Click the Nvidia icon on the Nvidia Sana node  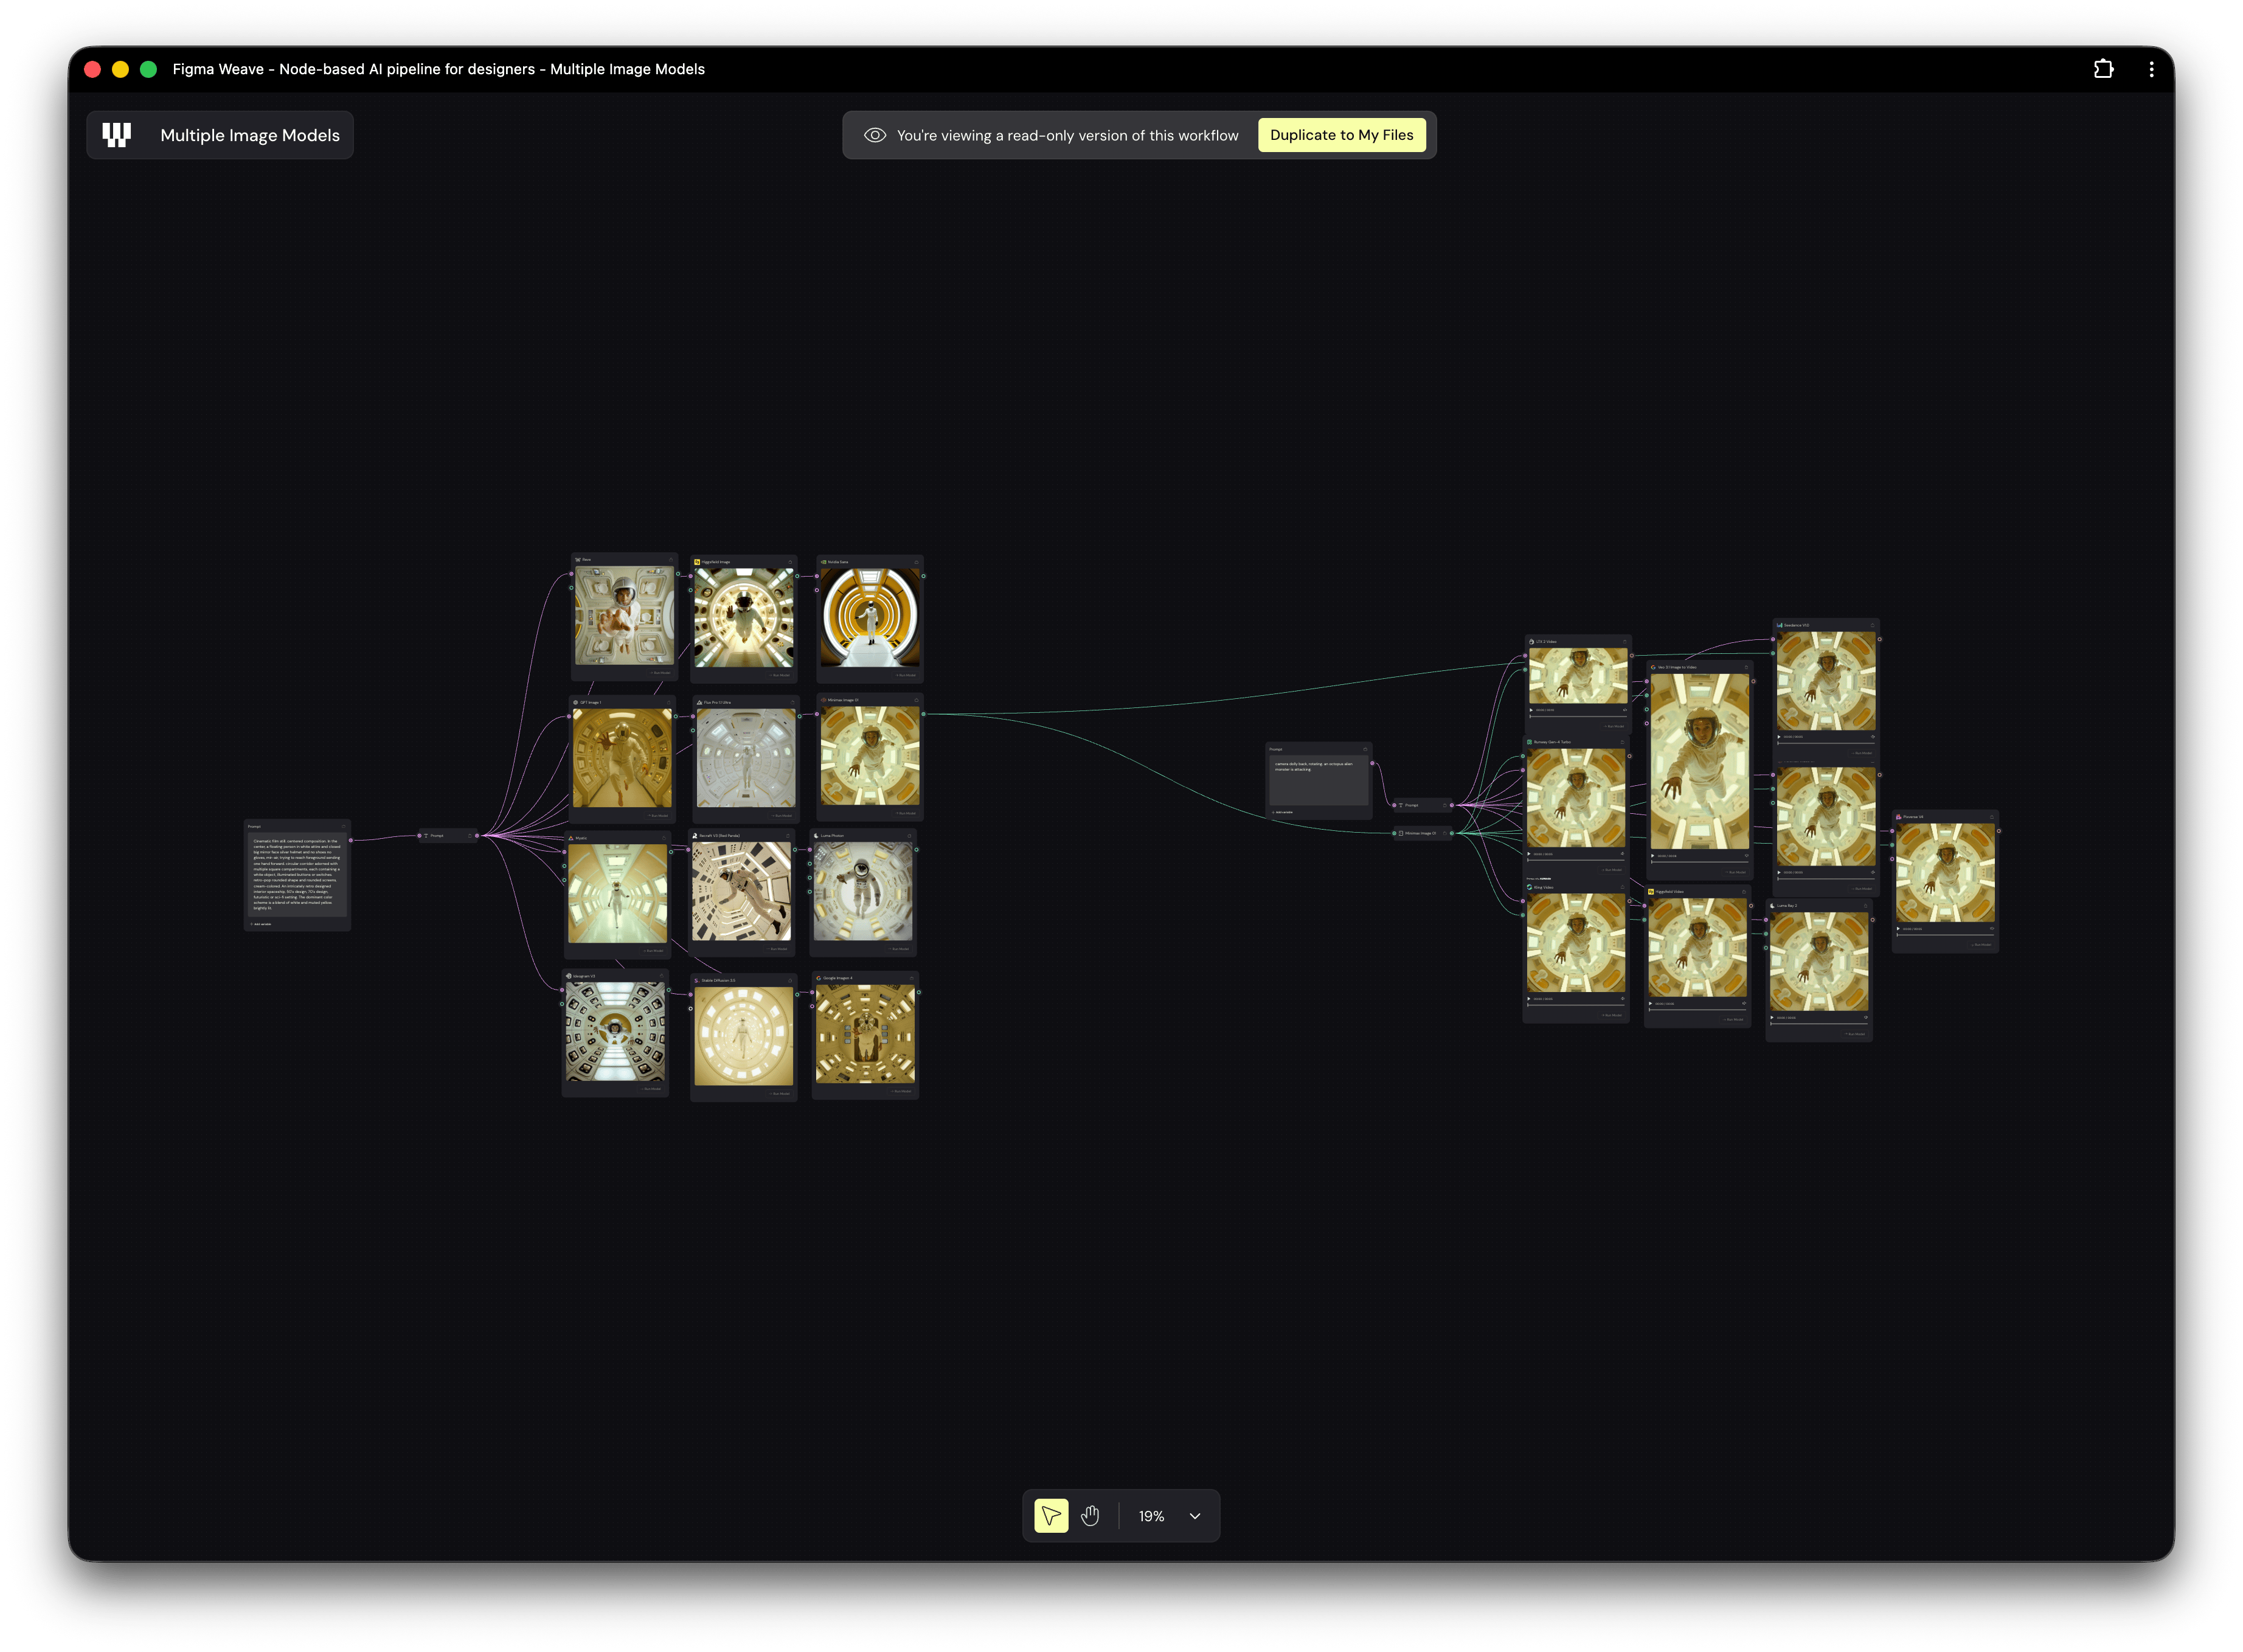(823, 562)
